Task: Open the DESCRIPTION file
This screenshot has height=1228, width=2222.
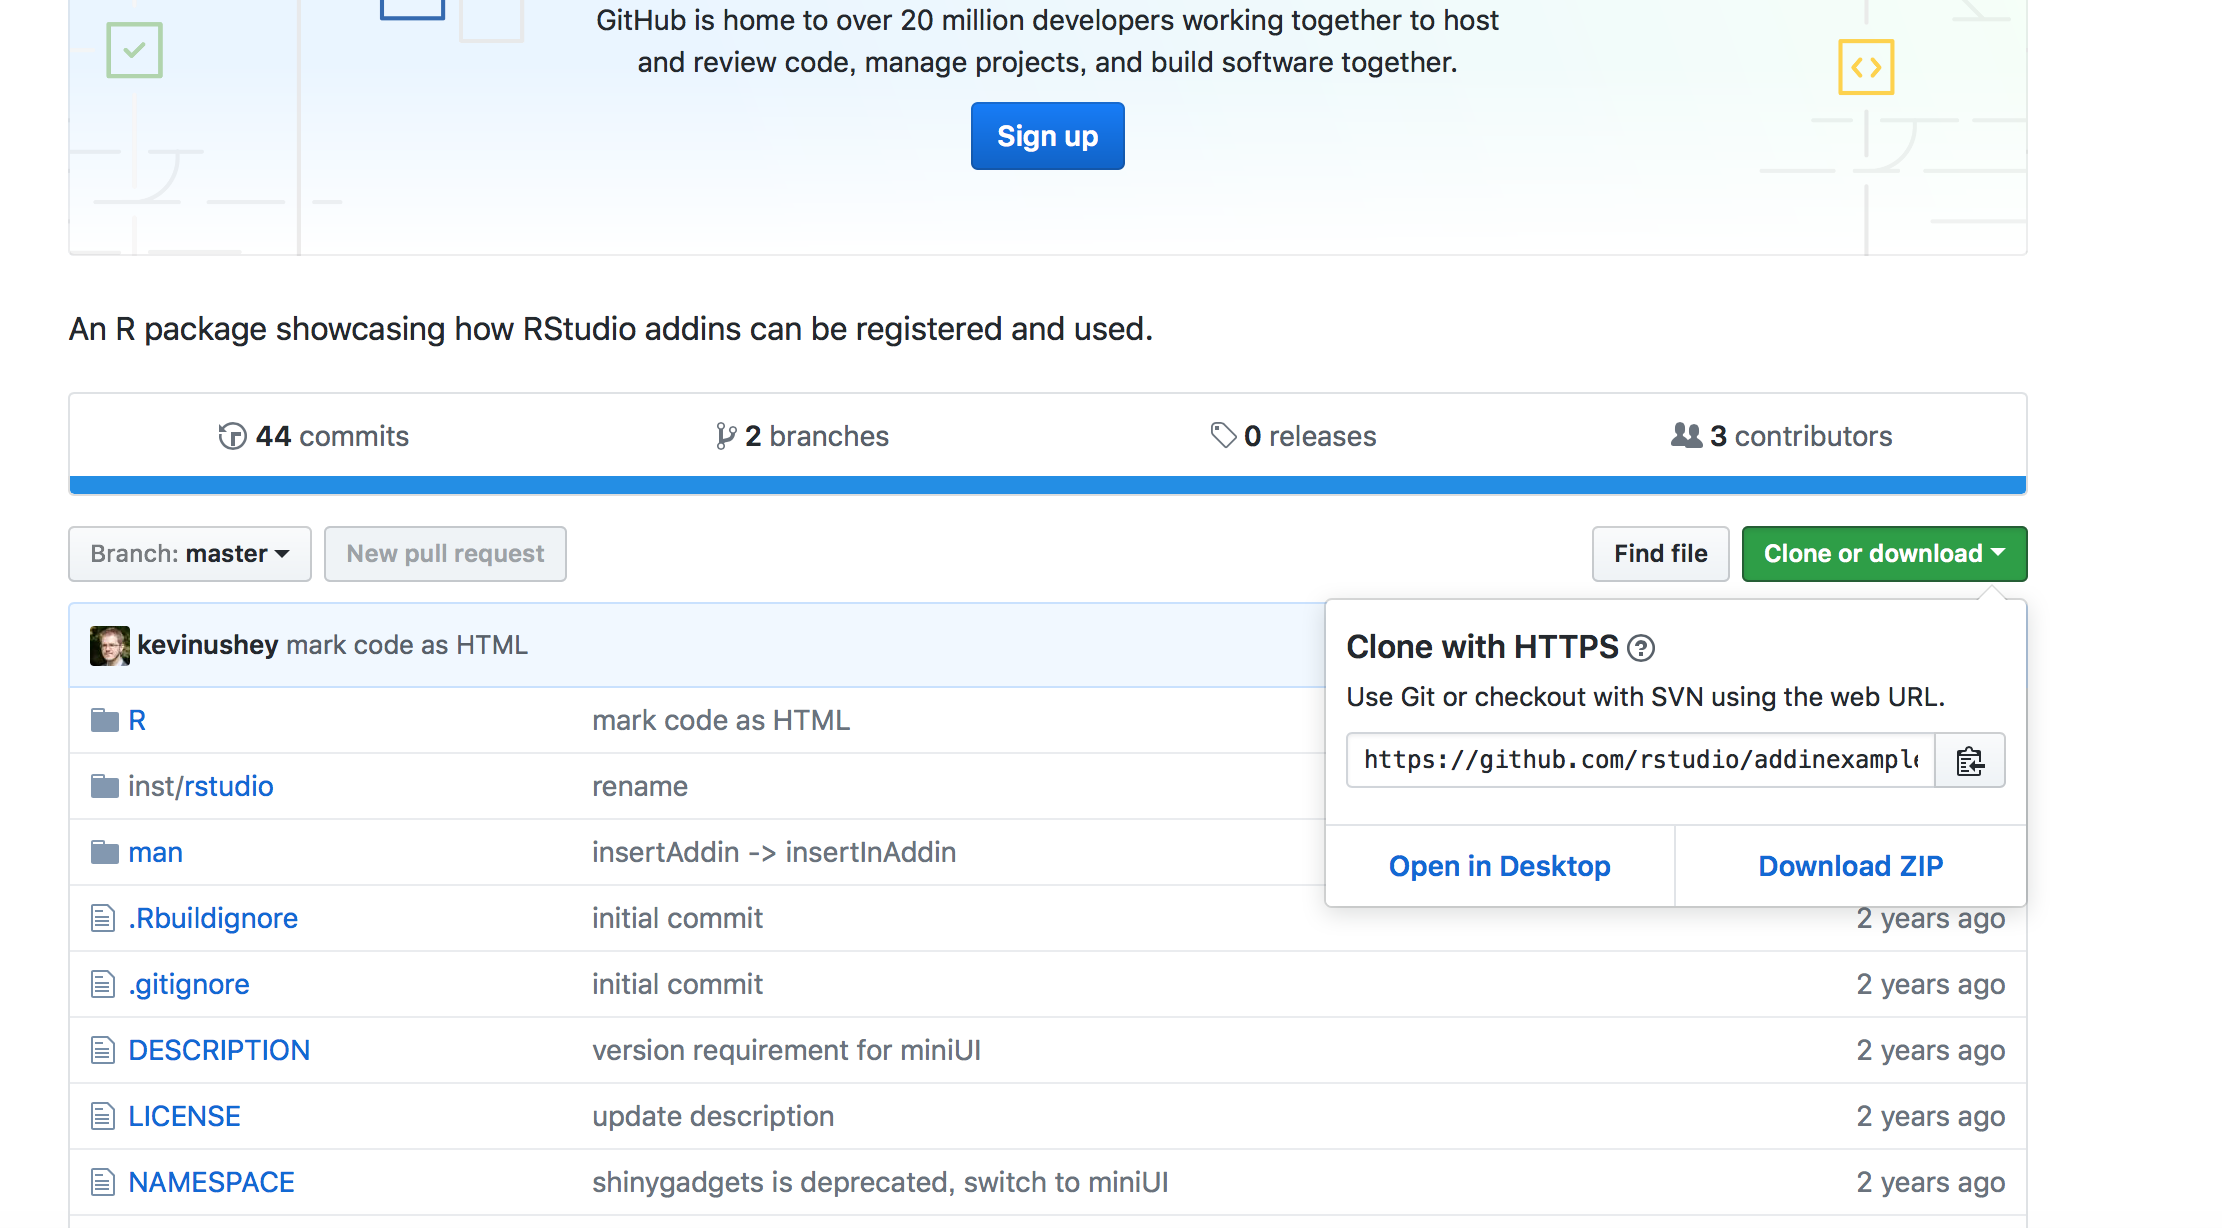Action: coord(219,1050)
